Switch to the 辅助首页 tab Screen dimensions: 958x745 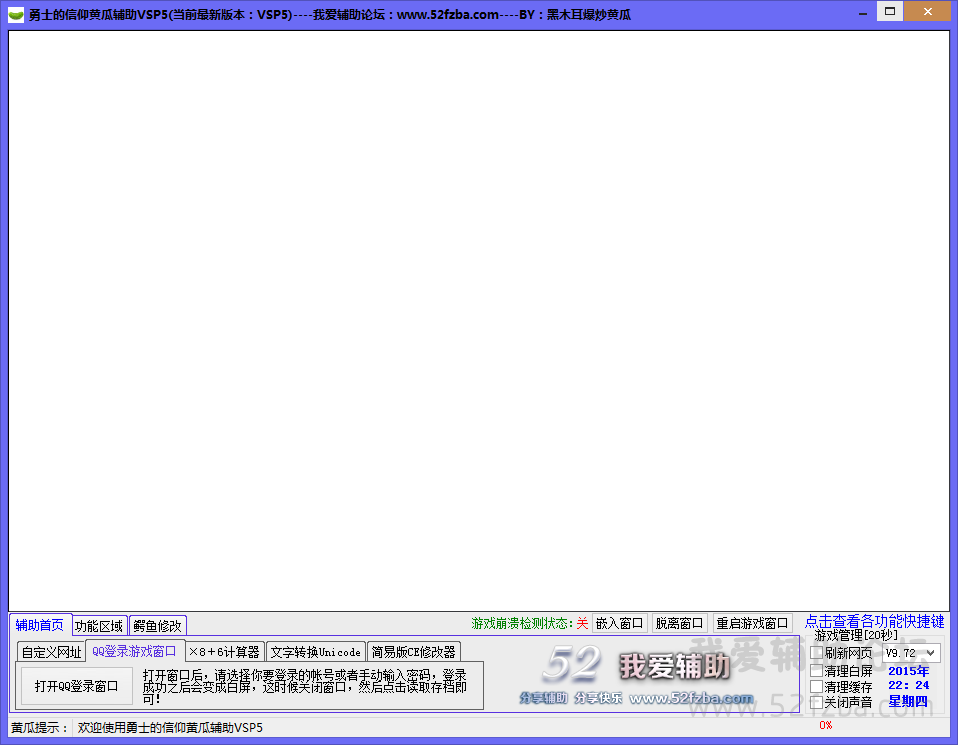pyautogui.click(x=40, y=625)
